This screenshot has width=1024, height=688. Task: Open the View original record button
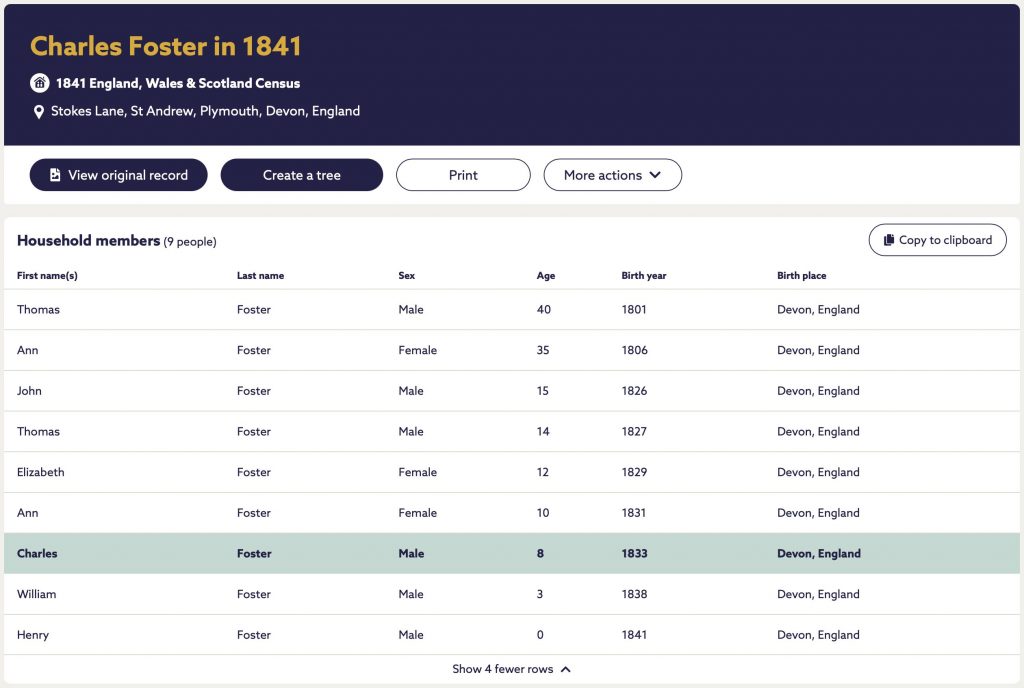pyautogui.click(x=118, y=175)
